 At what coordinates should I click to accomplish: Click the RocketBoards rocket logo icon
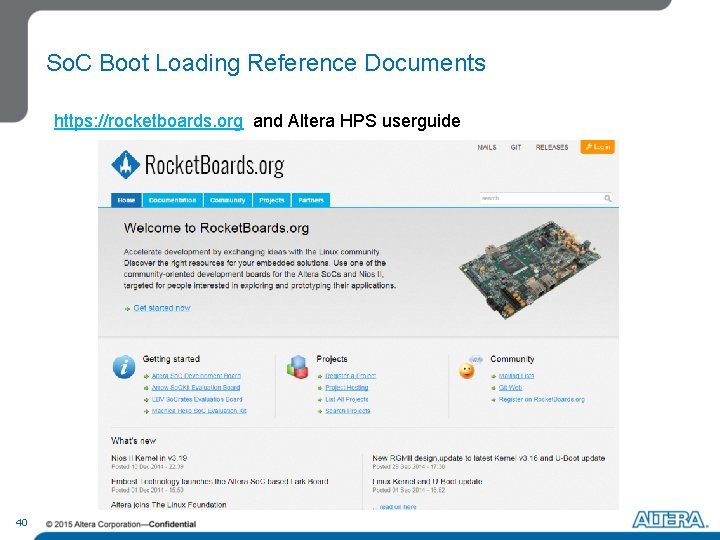point(125,164)
